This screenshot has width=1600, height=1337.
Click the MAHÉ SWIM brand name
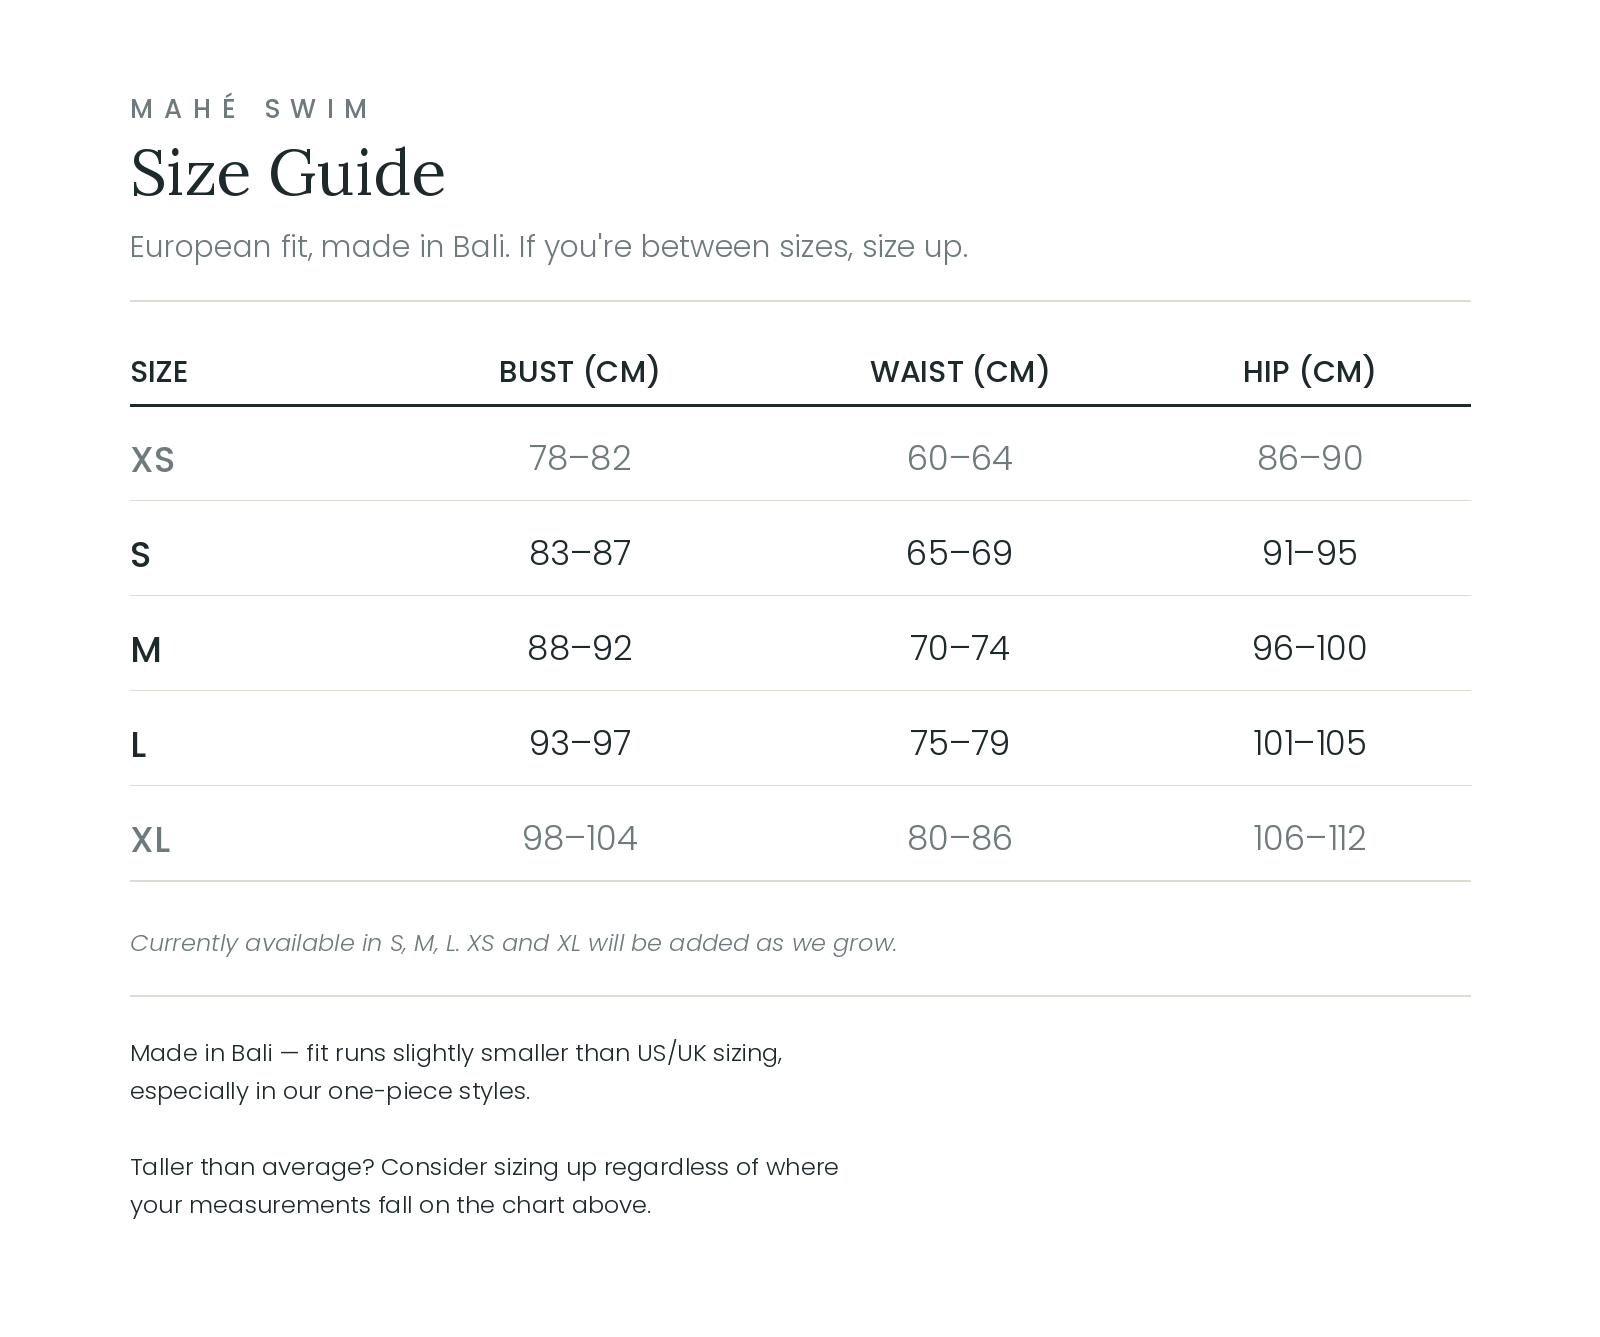(250, 107)
